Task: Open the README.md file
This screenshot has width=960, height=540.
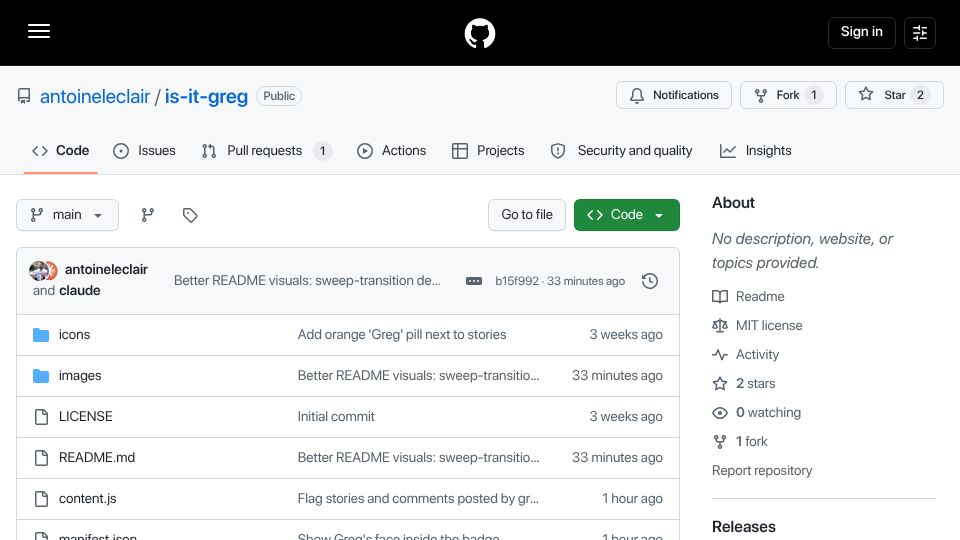Action: [97, 457]
